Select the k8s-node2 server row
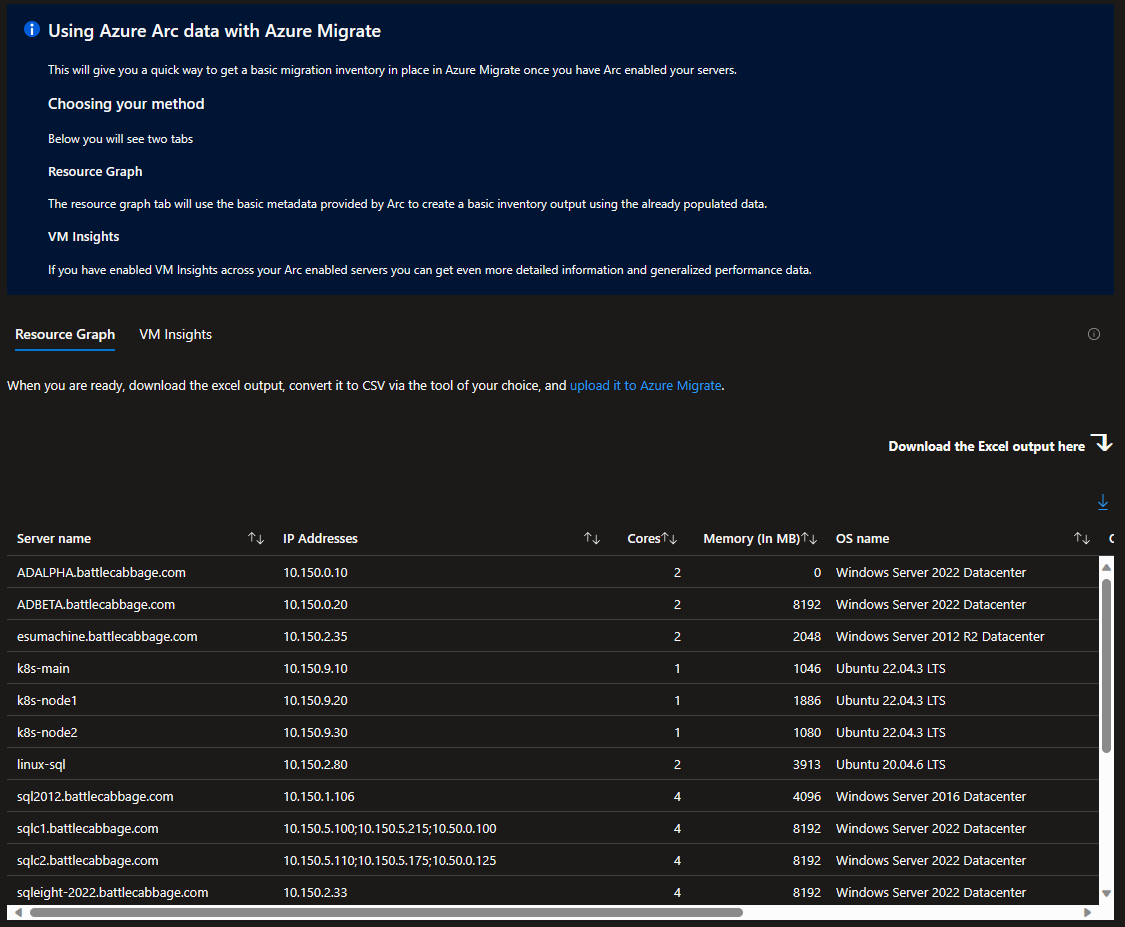This screenshot has width=1125, height=927. [552, 733]
